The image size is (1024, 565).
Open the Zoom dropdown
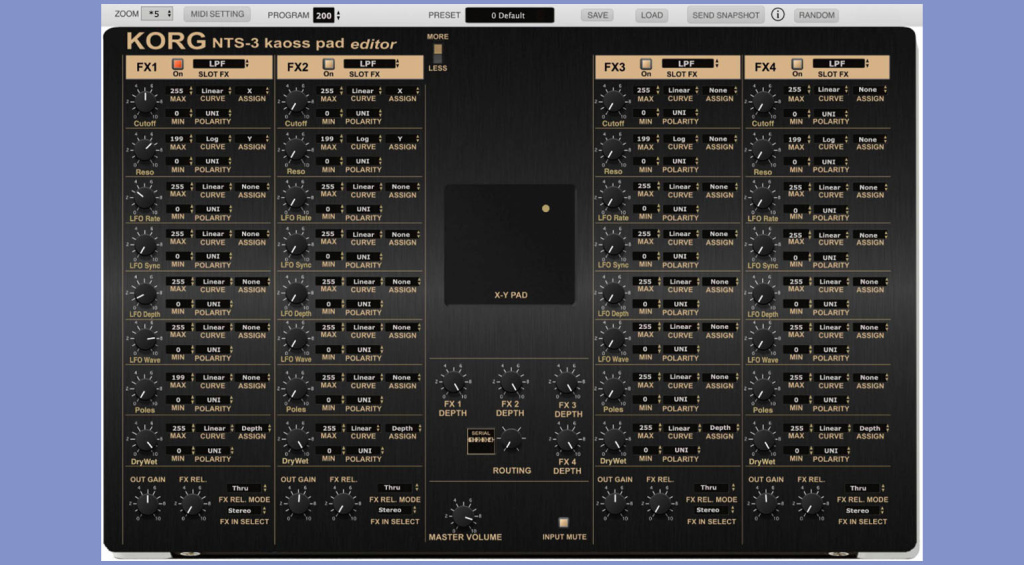(157, 15)
